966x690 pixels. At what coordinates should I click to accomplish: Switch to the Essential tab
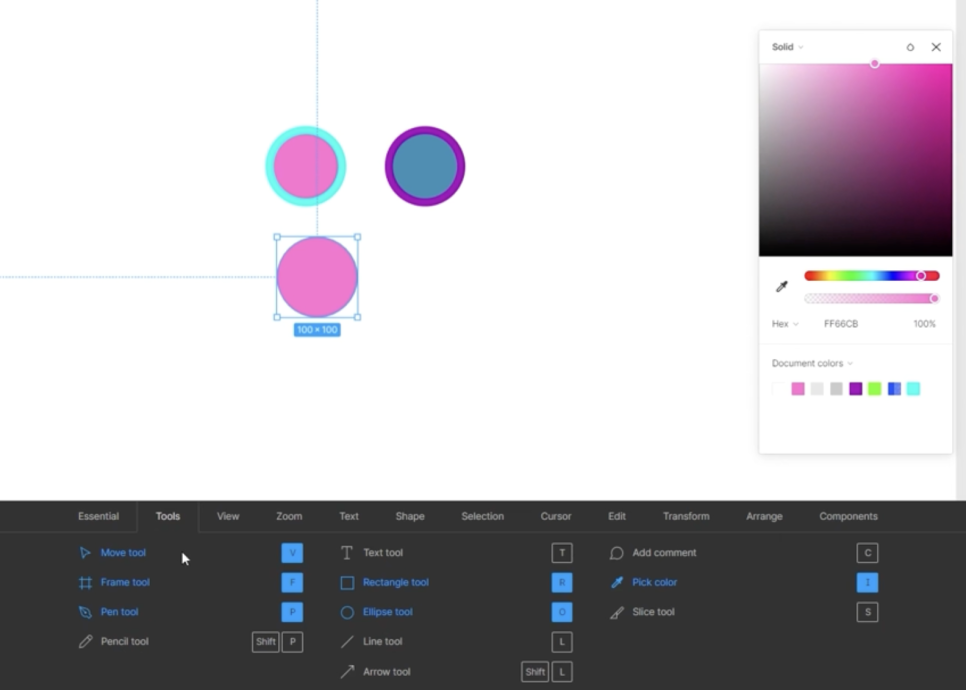99,516
